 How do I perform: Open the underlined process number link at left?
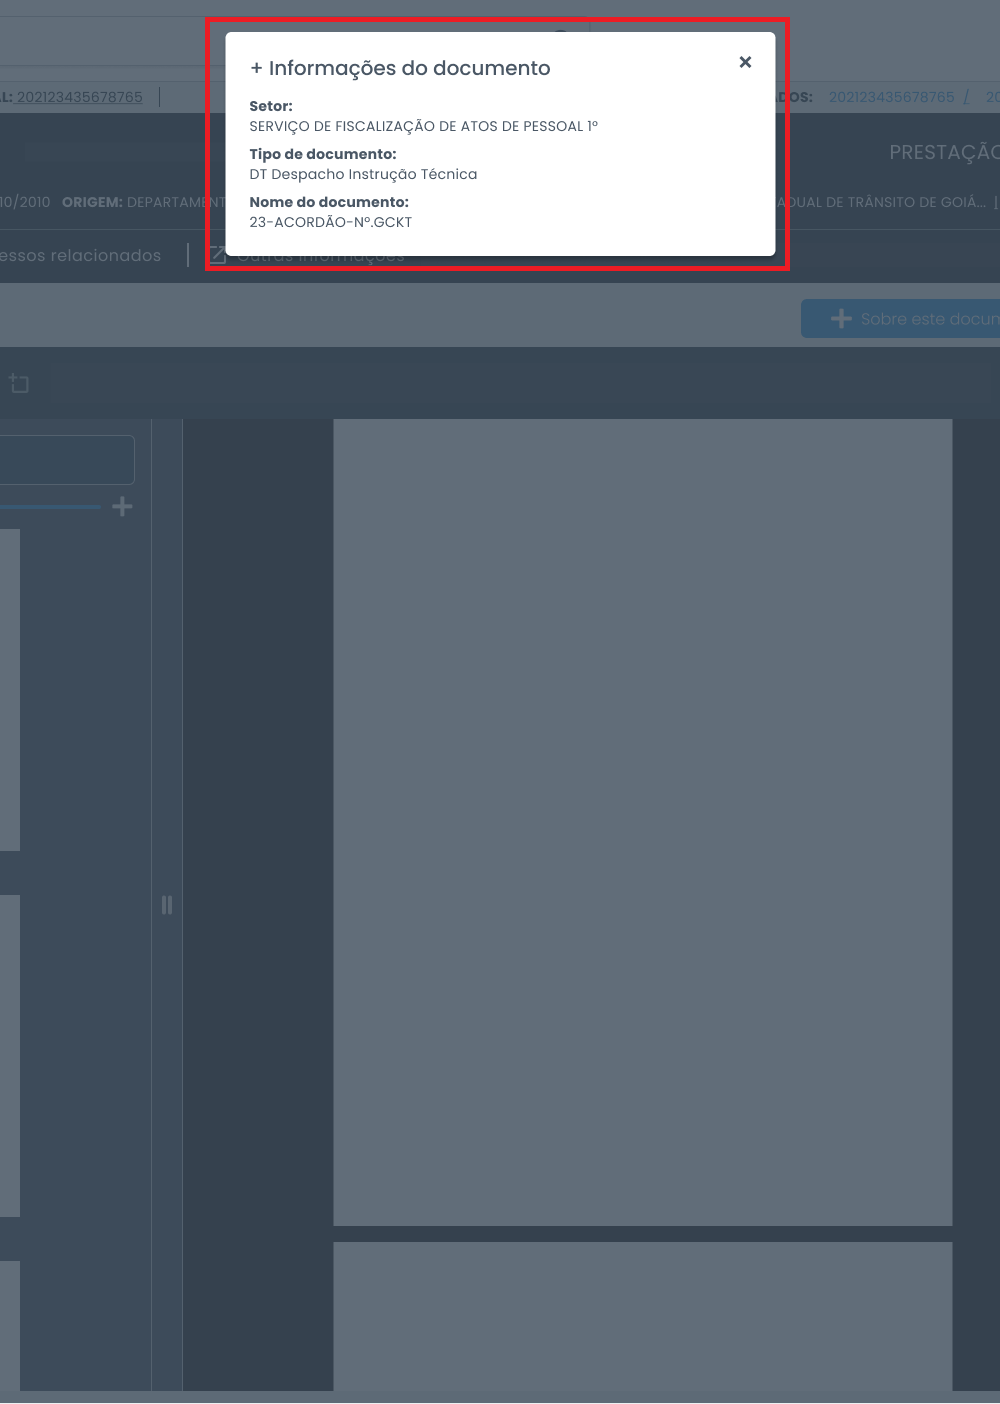[79, 97]
